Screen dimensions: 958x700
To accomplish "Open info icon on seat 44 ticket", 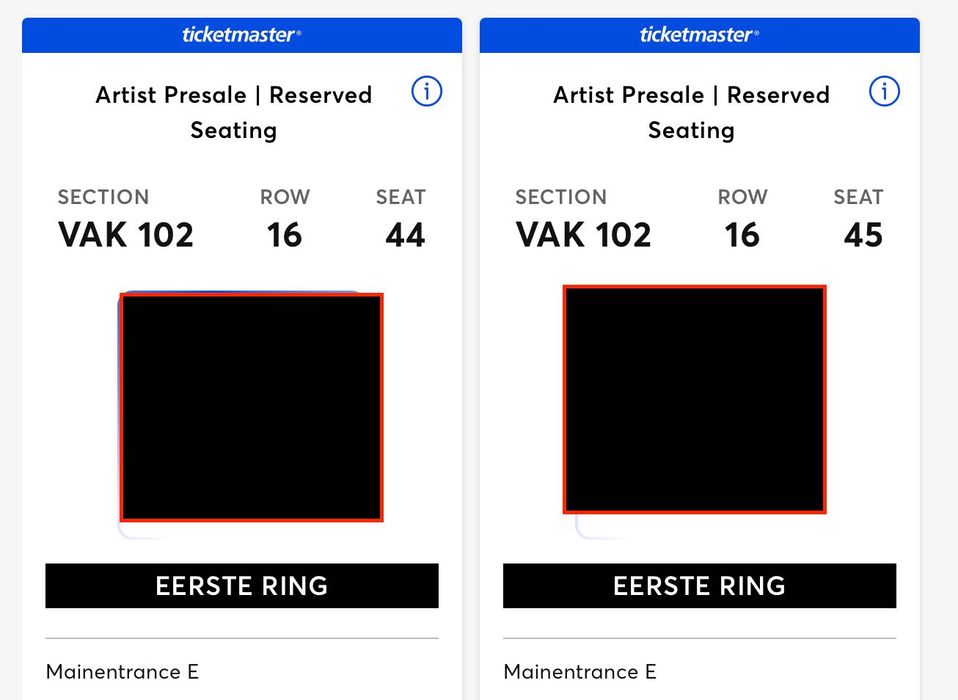I will click(x=427, y=92).
